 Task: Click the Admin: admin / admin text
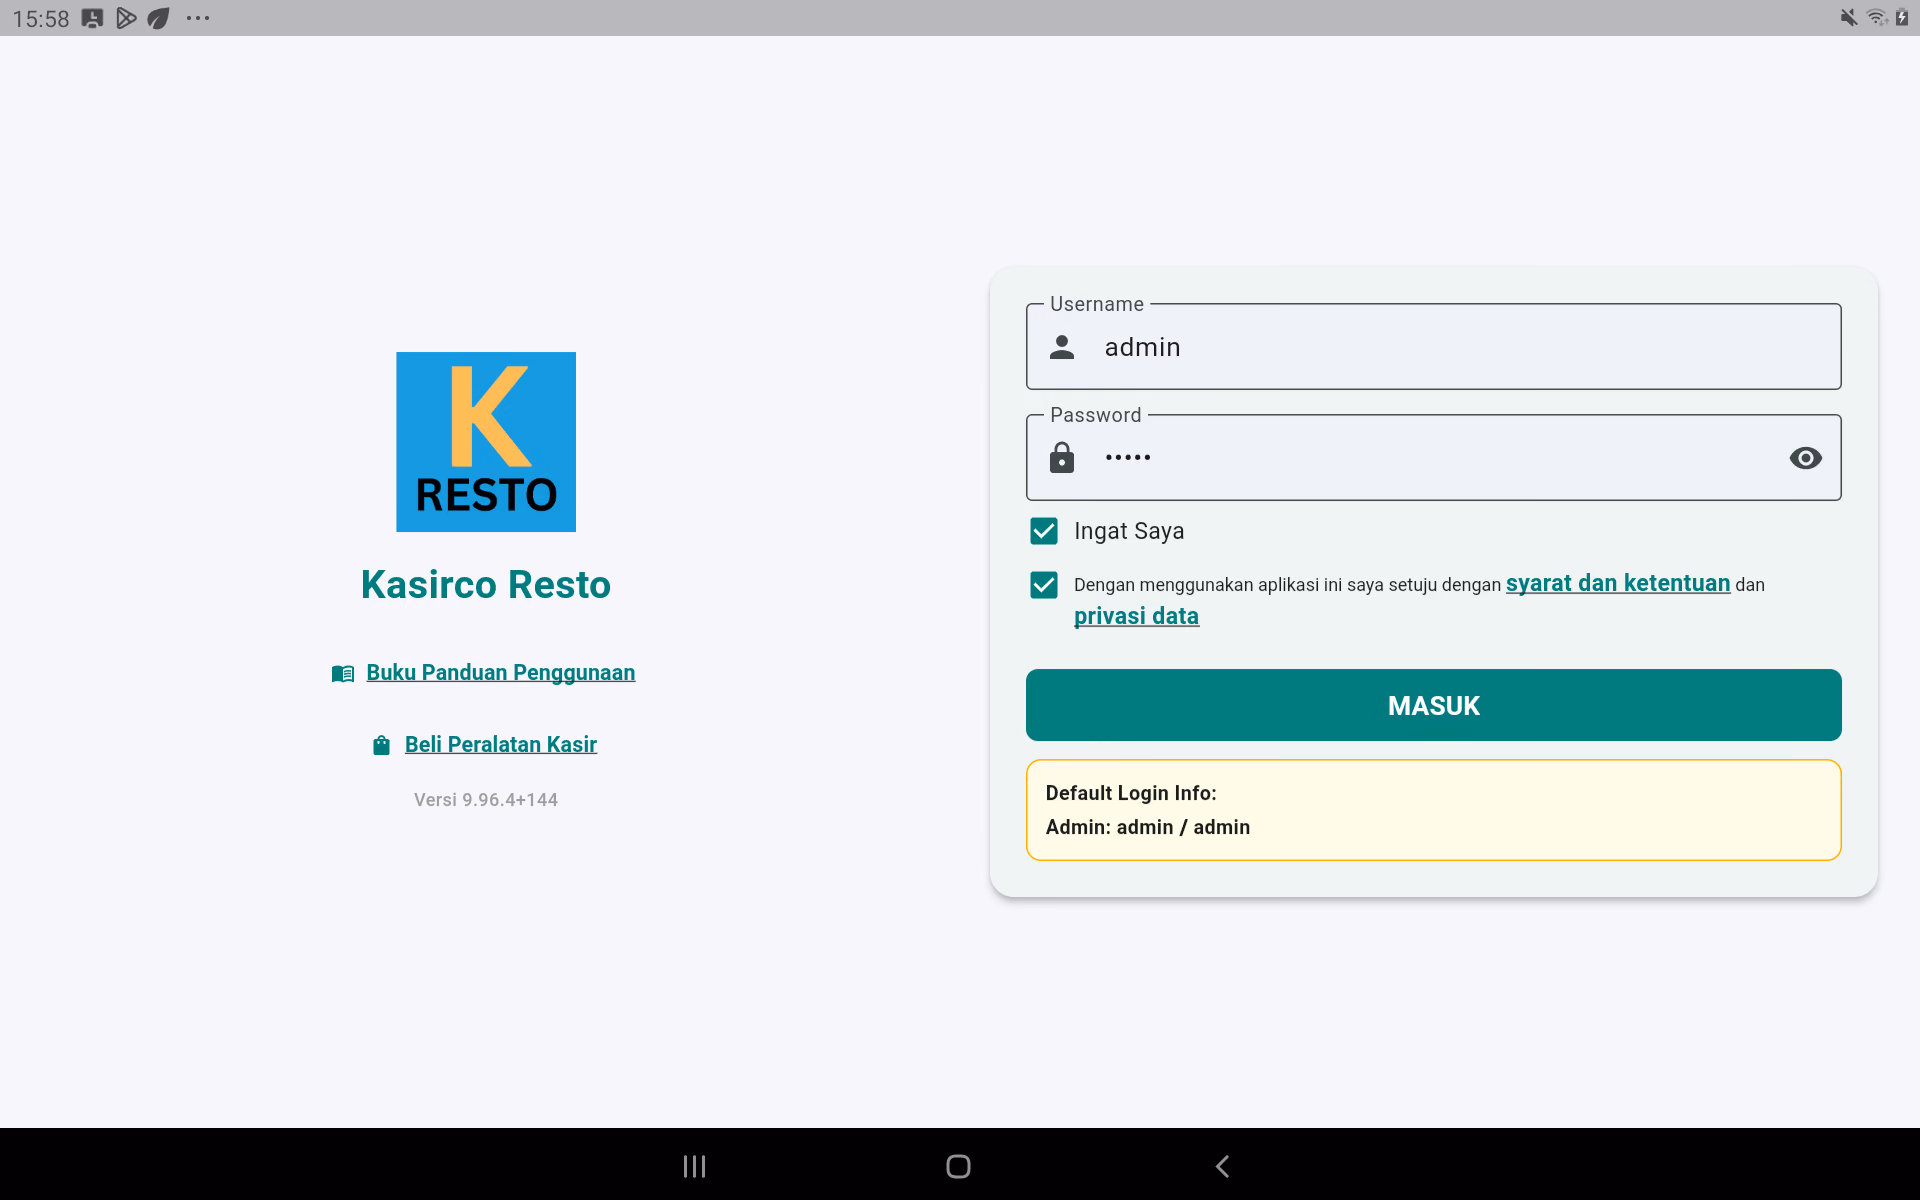point(1148,827)
